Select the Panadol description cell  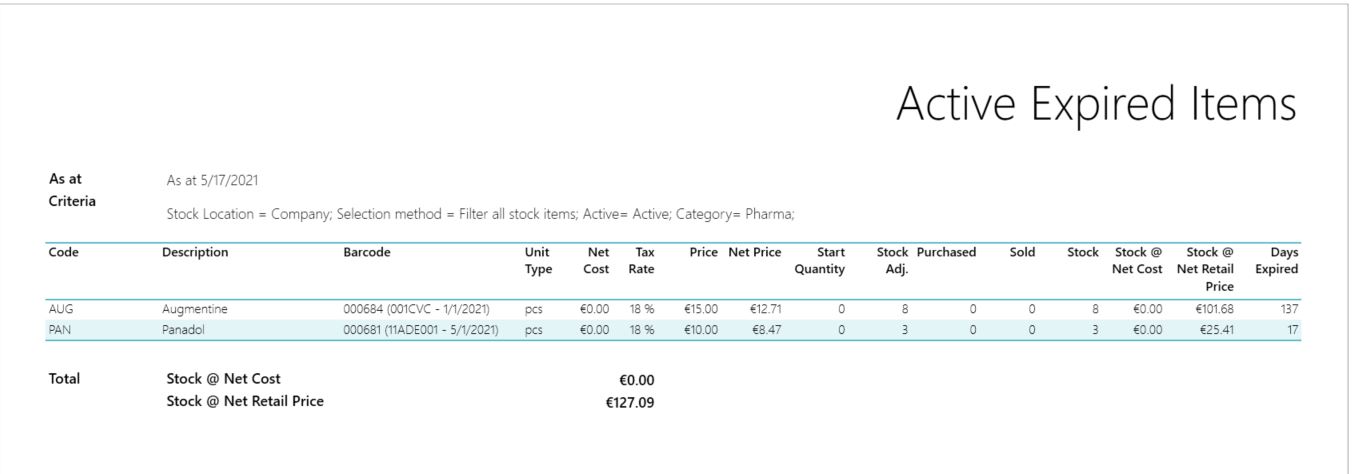(183, 329)
